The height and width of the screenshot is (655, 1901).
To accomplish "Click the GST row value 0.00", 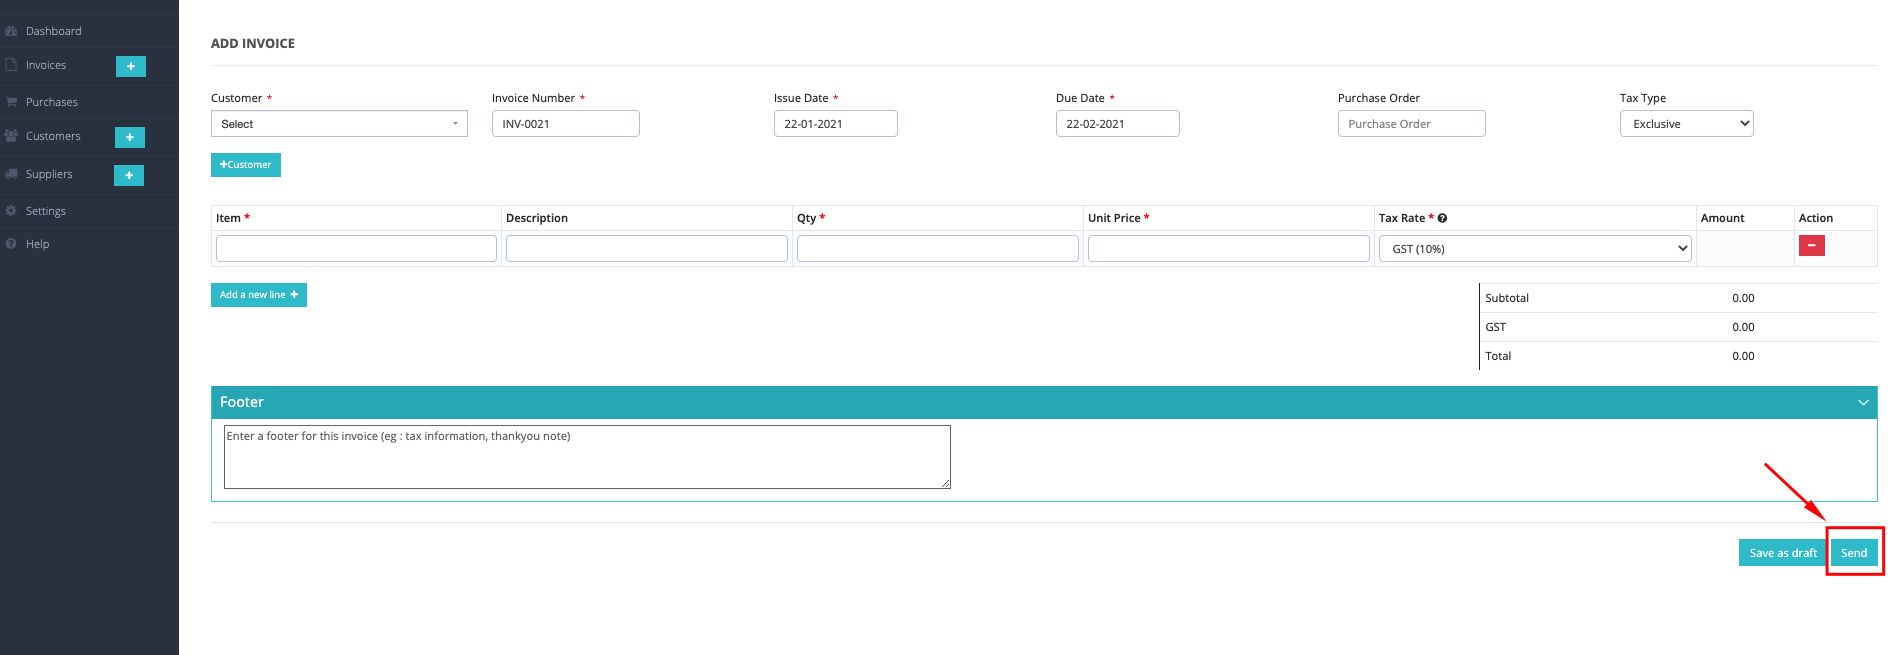I will click(1743, 327).
